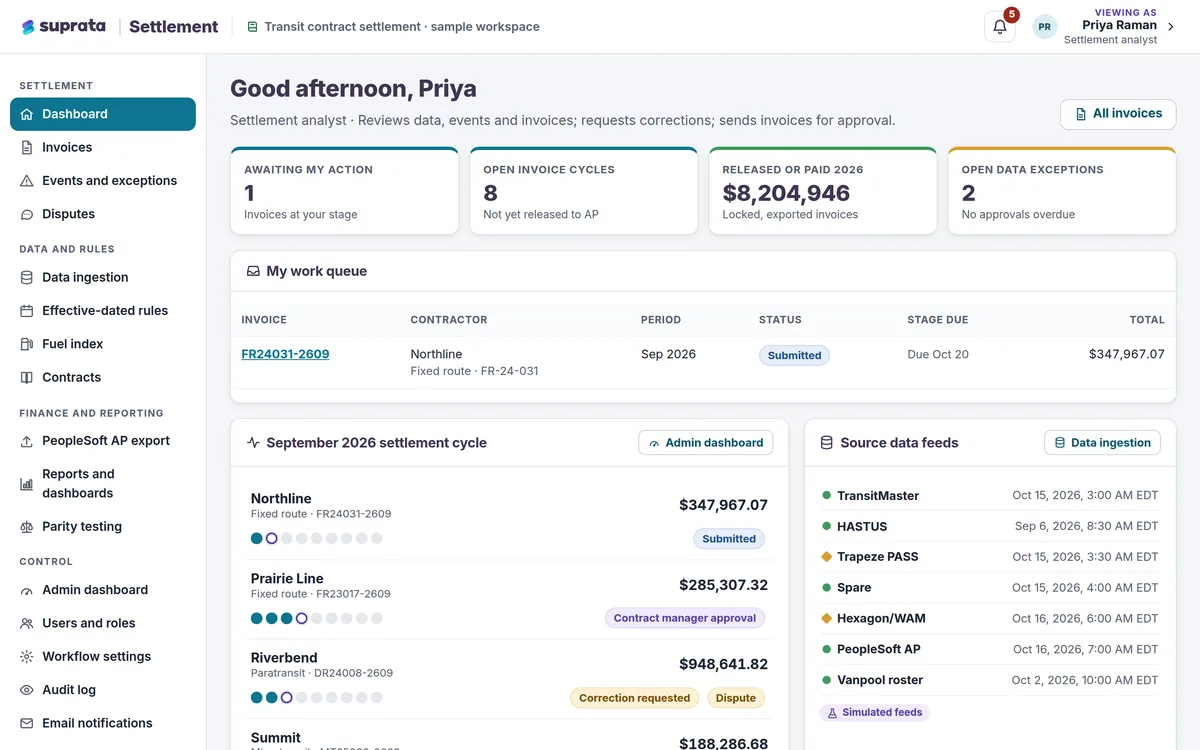This screenshot has width=1200, height=750.
Task: Click the Parity testing scales icon
Action: pyautogui.click(x=27, y=527)
